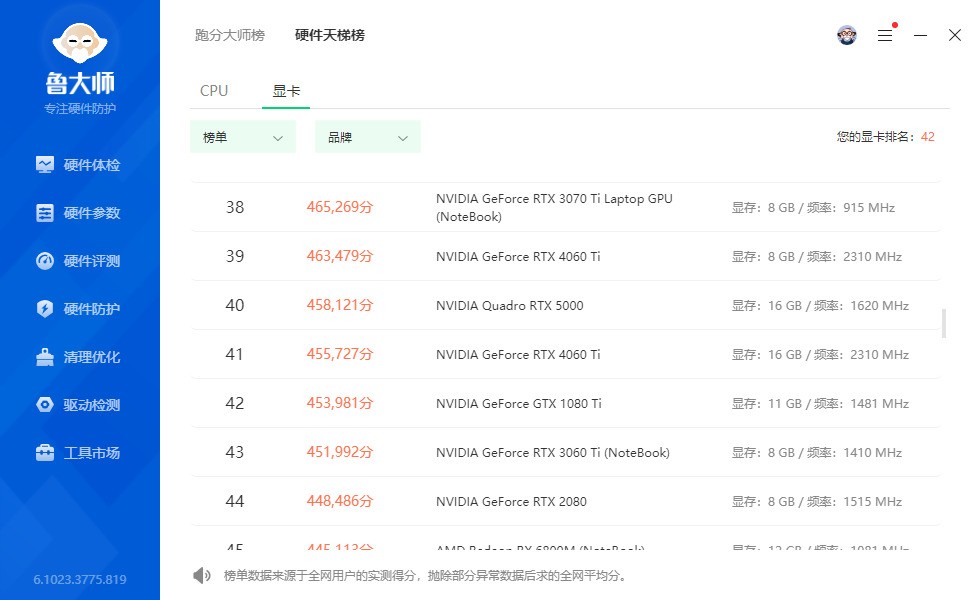Select RTX 4060 Ti 16 GB row
This screenshot has width=980, height=600.
566,354
